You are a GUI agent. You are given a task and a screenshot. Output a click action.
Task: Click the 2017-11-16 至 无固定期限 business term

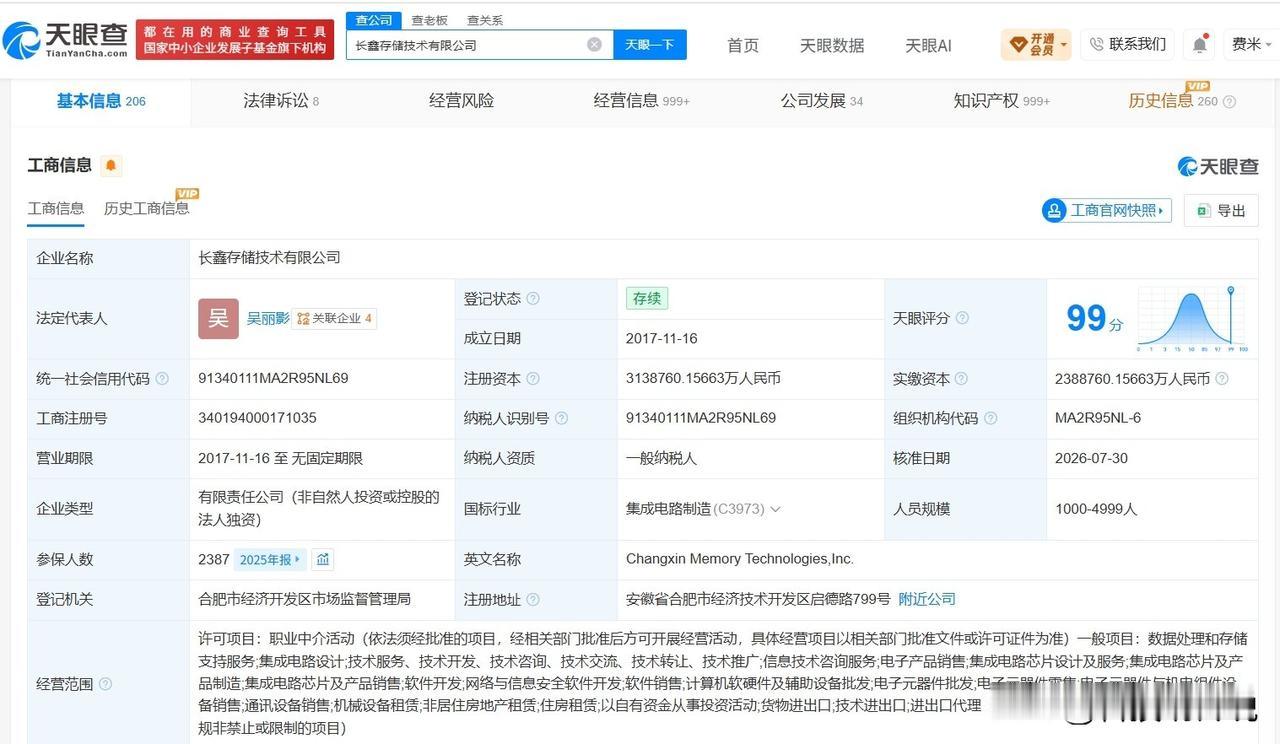point(280,458)
